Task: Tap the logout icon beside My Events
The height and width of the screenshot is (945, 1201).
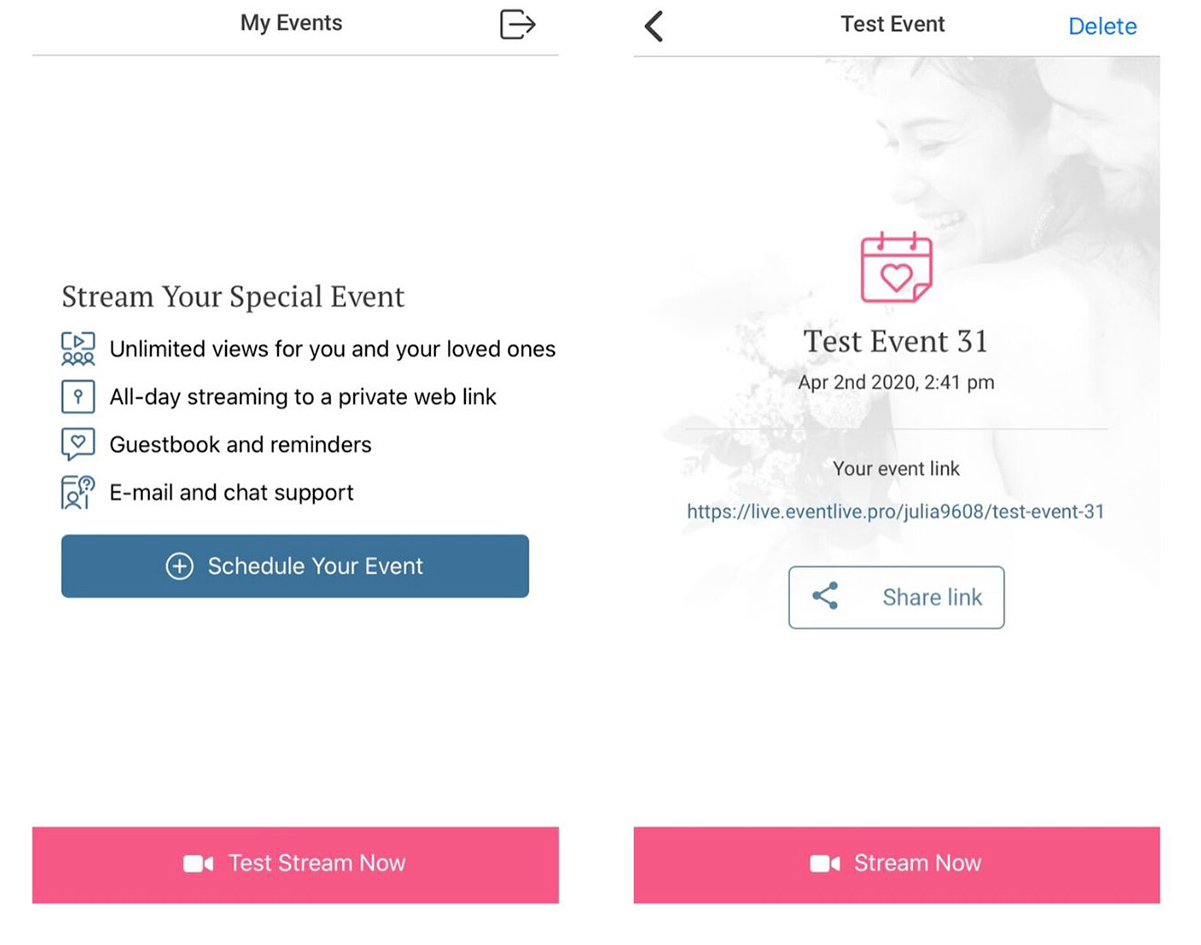Action: 517,24
